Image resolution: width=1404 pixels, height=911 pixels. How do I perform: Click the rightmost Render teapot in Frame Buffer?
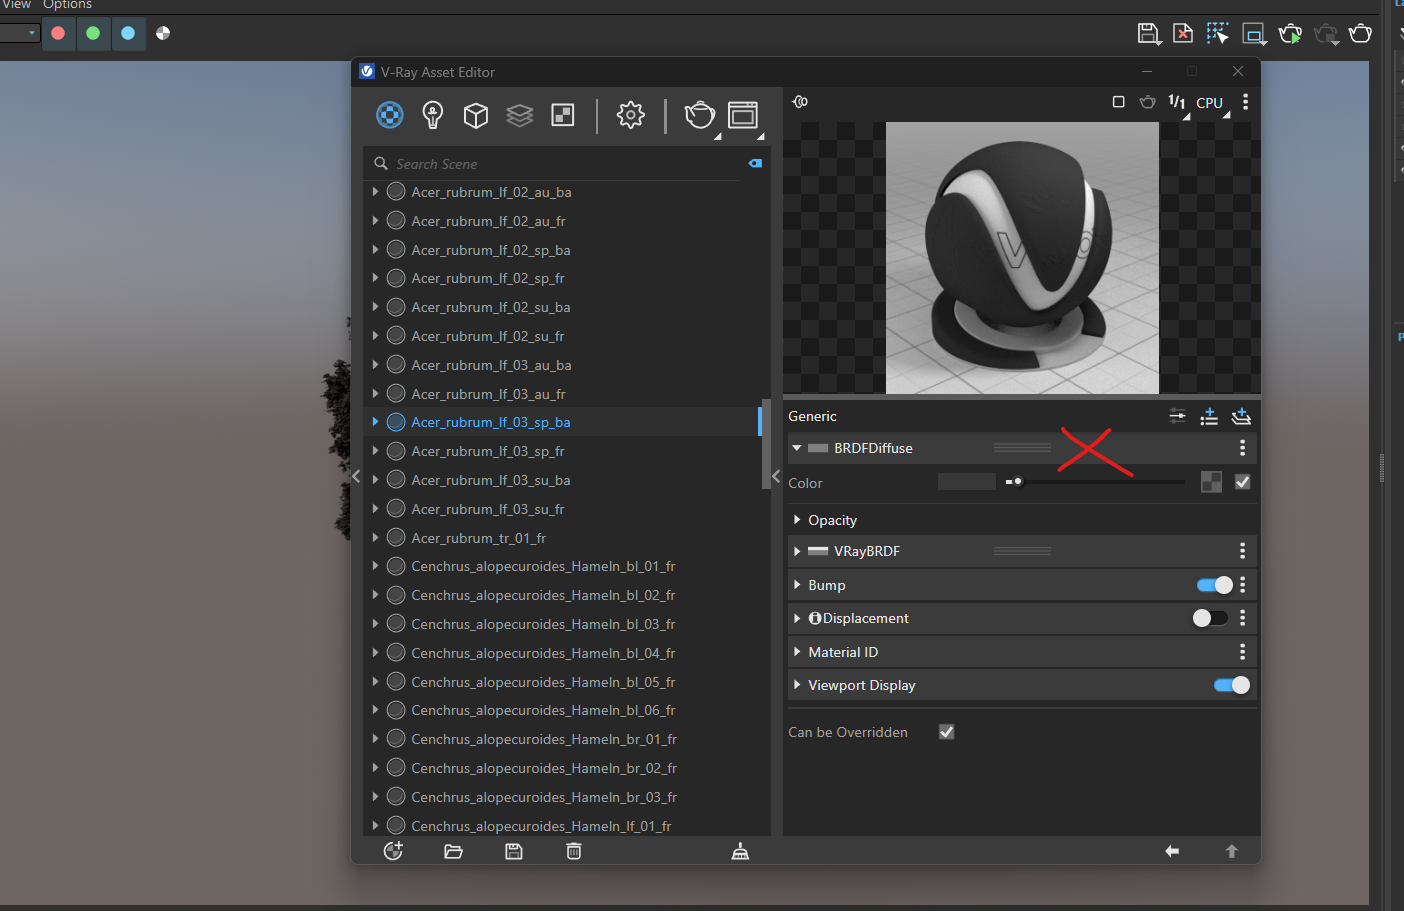click(x=1360, y=34)
